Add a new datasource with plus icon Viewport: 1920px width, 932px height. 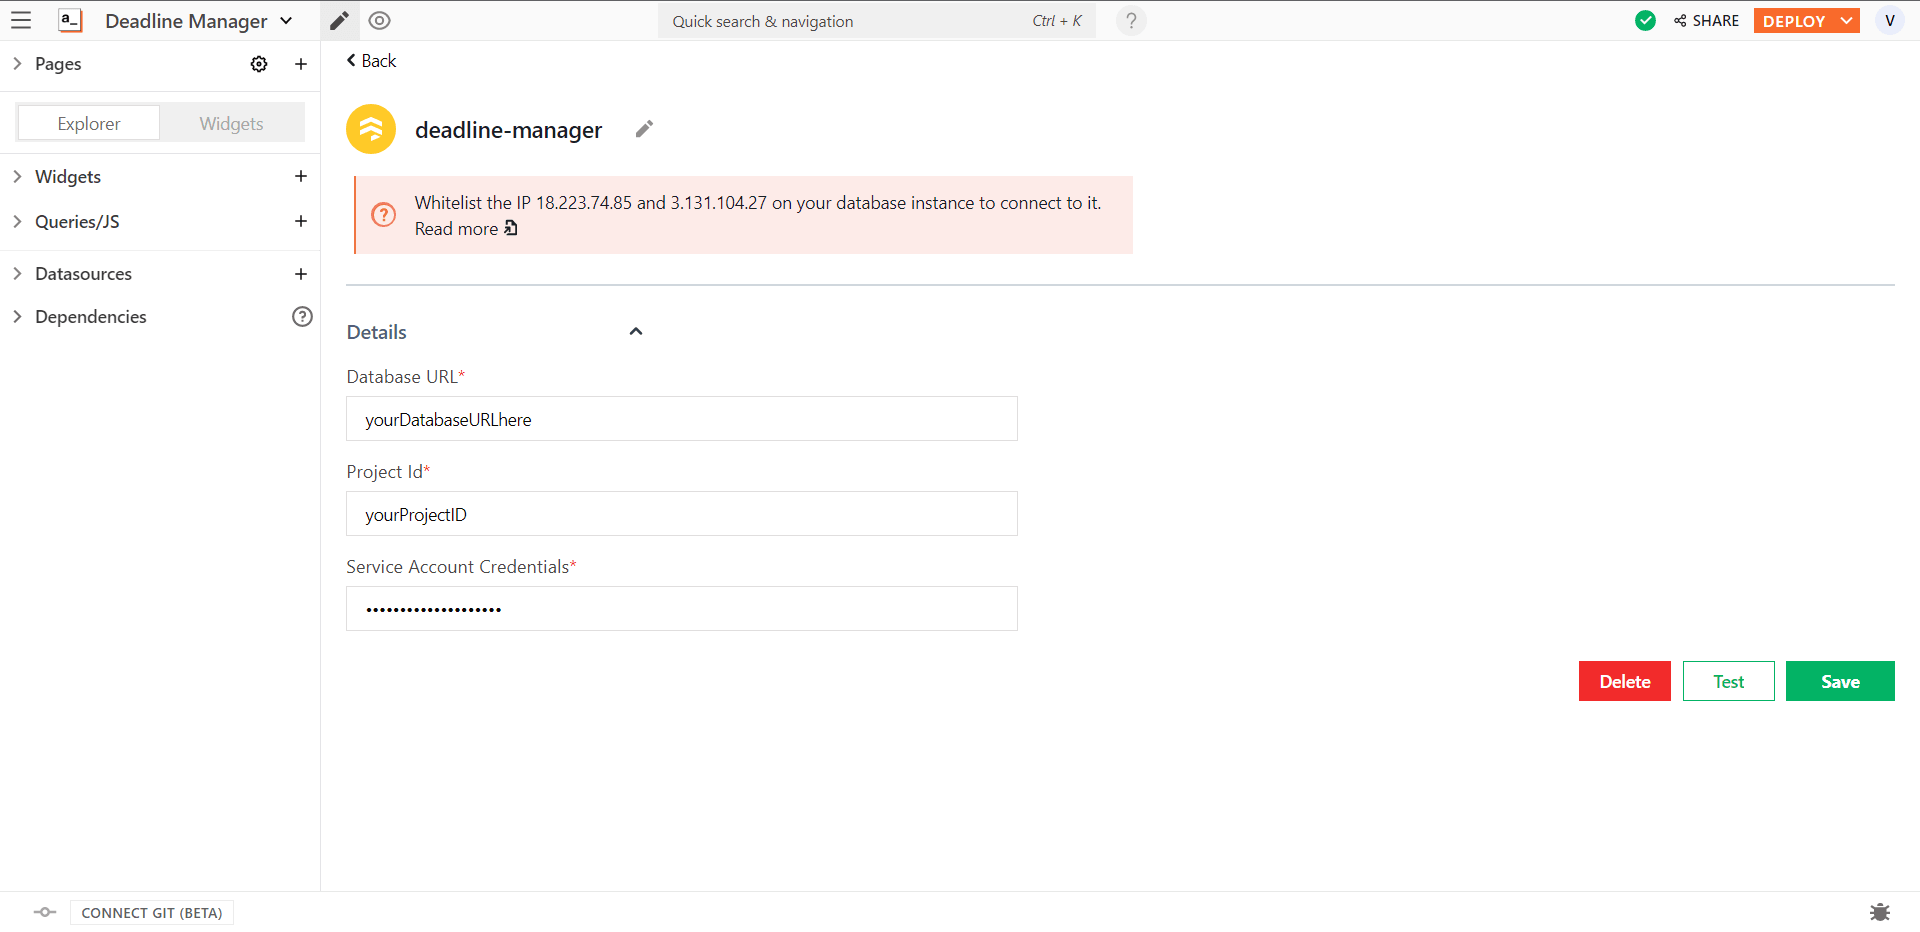coord(301,274)
